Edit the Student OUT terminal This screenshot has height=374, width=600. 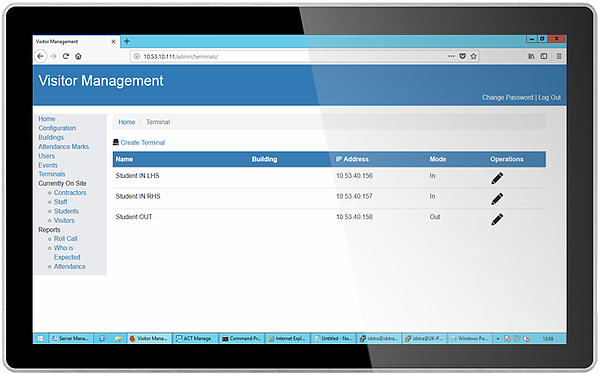click(497, 219)
